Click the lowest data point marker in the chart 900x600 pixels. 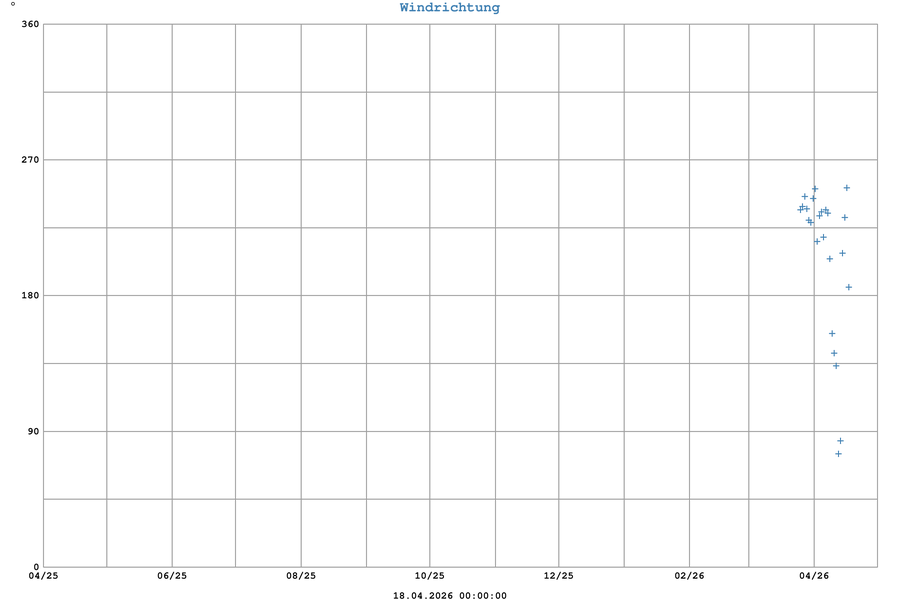click(838, 454)
